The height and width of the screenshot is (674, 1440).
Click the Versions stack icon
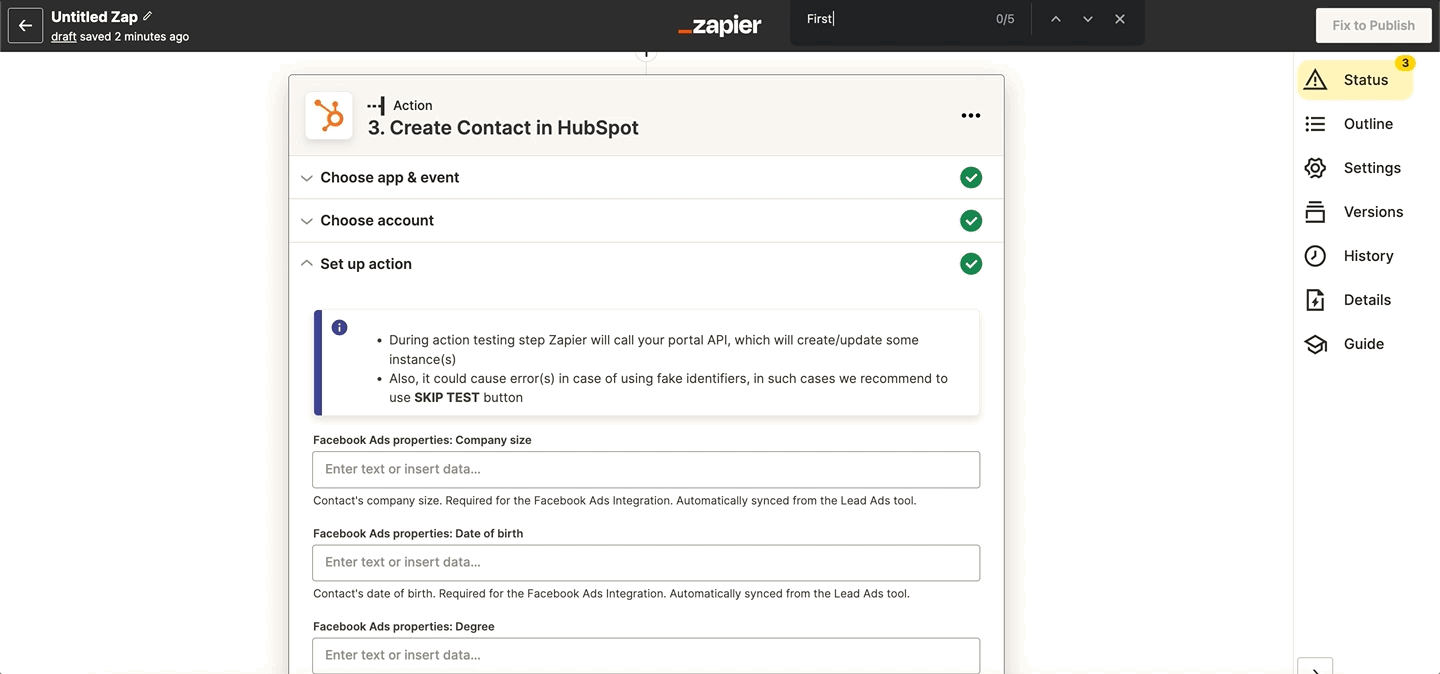click(1315, 212)
